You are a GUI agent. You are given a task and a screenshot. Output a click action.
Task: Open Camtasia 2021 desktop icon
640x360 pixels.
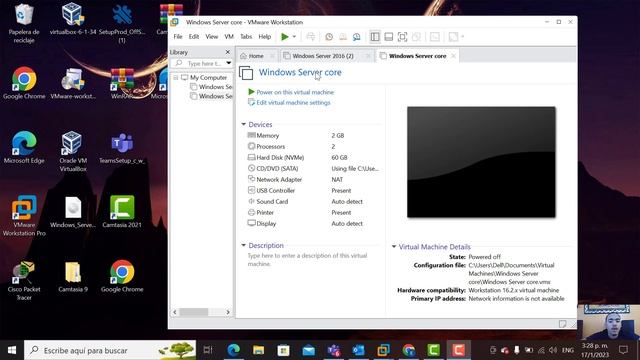coord(122,212)
